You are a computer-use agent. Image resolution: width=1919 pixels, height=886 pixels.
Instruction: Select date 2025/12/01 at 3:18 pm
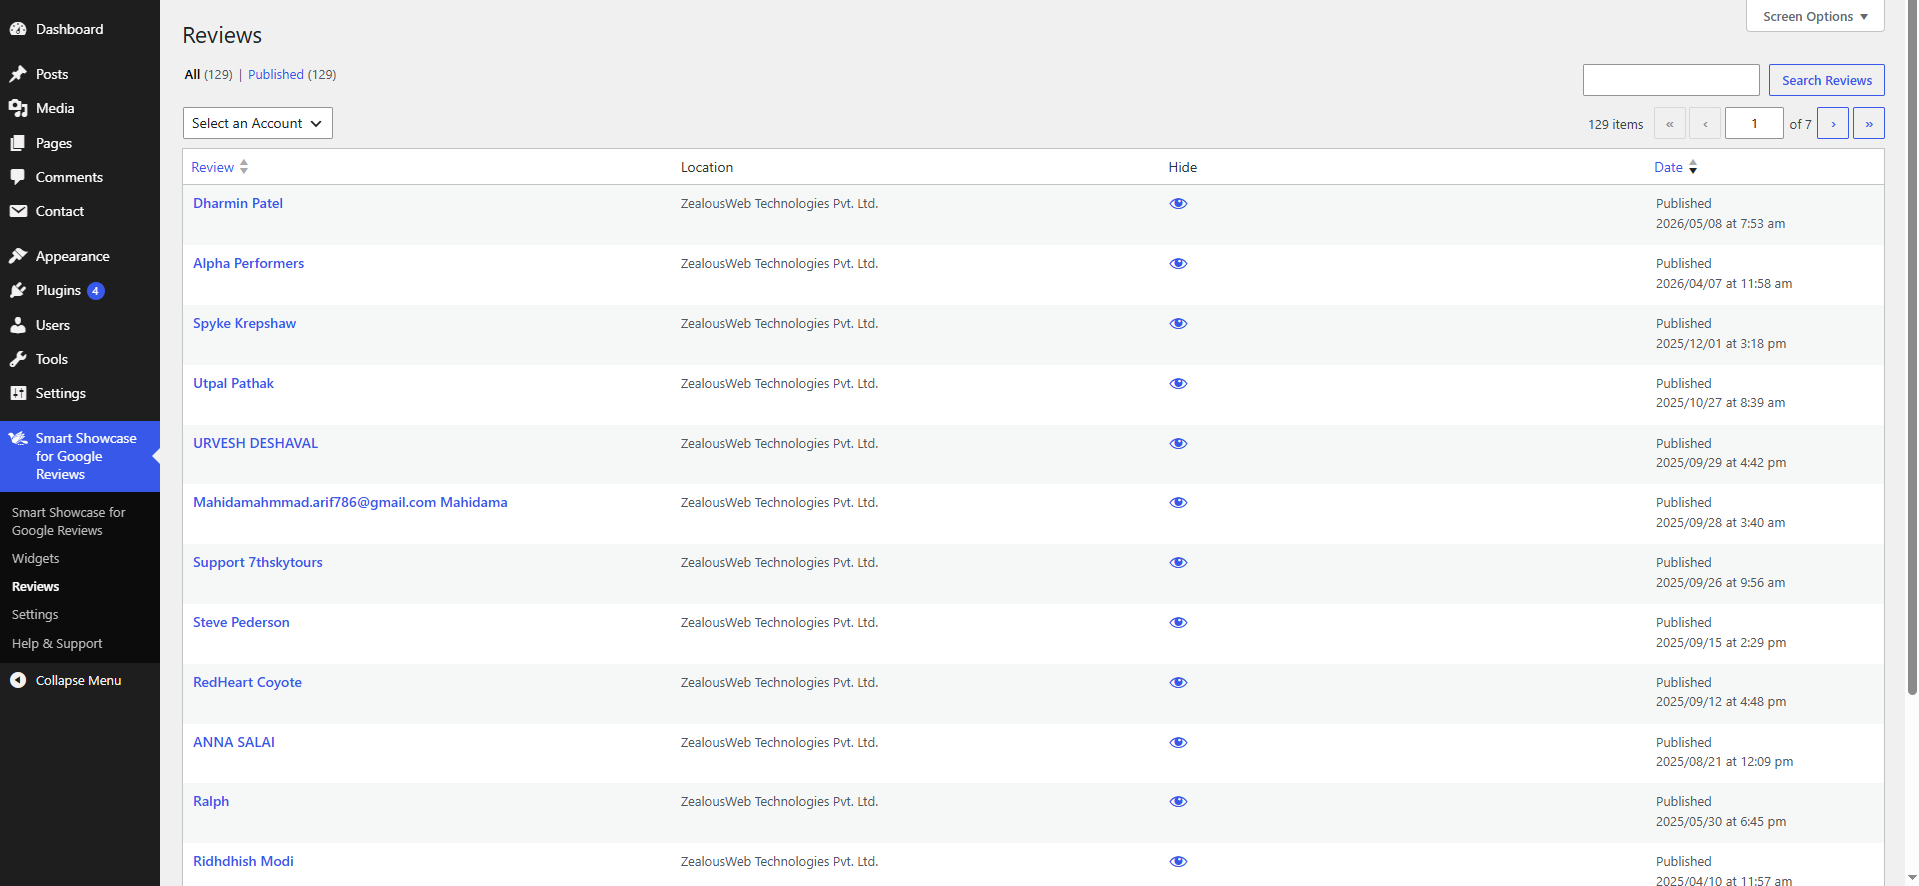[1720, 343]
